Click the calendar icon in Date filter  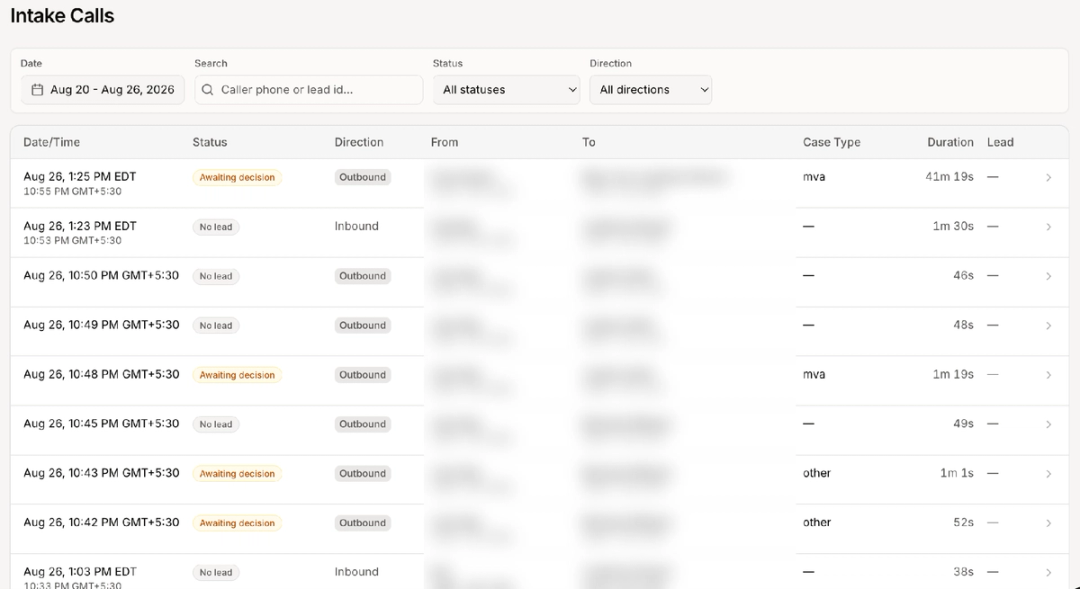pyautogui.click(x=37, y=90)
